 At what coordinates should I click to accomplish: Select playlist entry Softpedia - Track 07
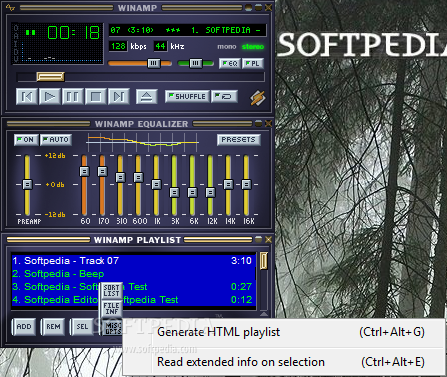pos(134,261)
